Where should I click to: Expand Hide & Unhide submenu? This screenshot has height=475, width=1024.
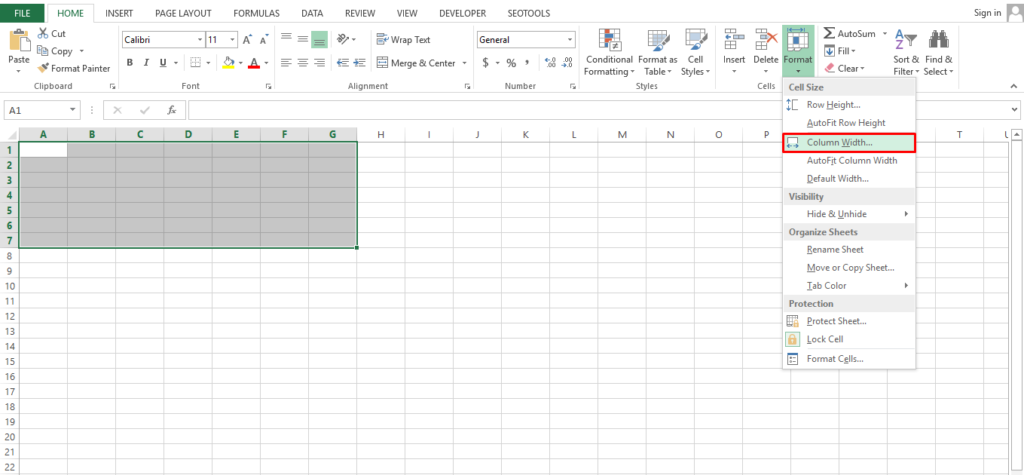(x=849, y=214)
